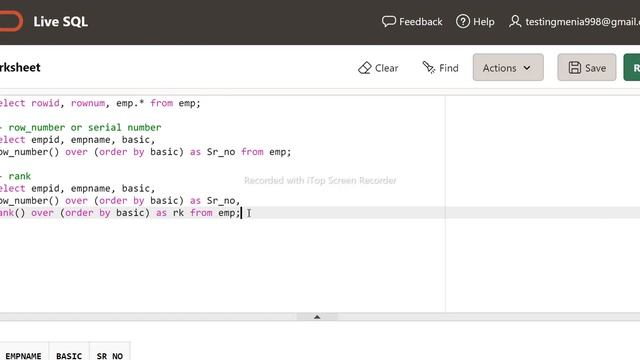
Task: Click the BASIC column header
Action: [69, 356]
